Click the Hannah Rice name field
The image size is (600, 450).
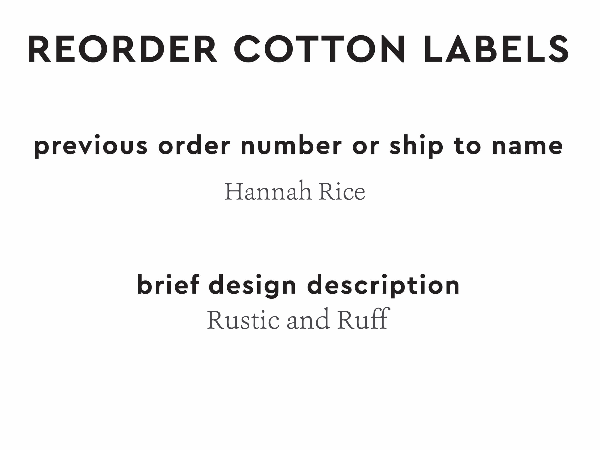[295, 191]
